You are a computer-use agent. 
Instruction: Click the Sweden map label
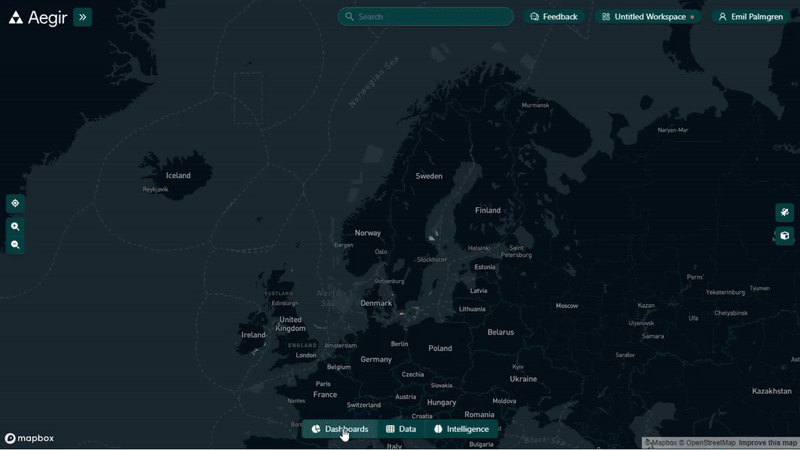tap(429, 176)
